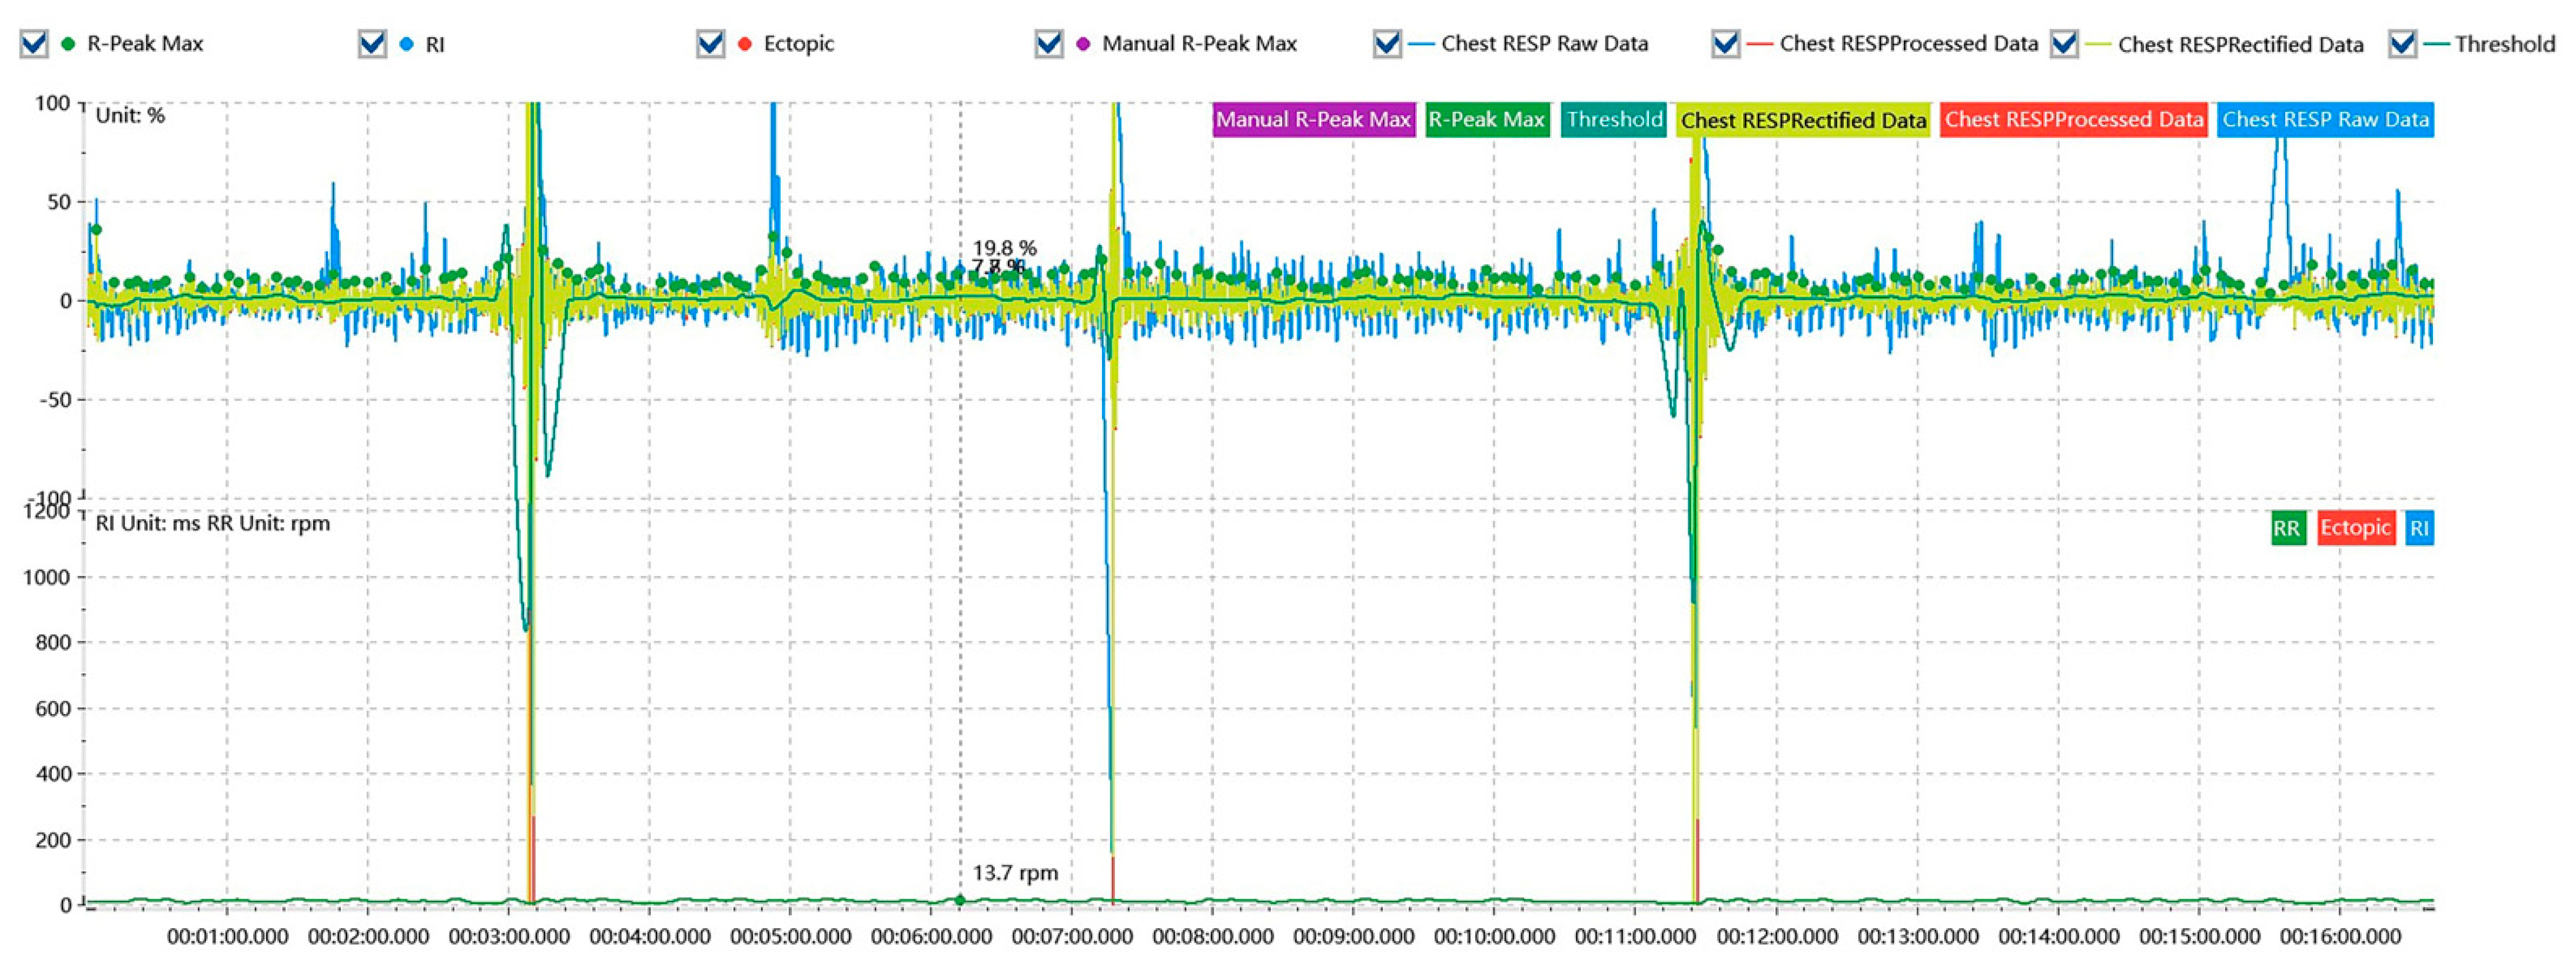Viewport: 2576px width, 970px height.
Task: Select red Chest RESPProcessed Data legend tag
Action: (x=2073, y=120)
